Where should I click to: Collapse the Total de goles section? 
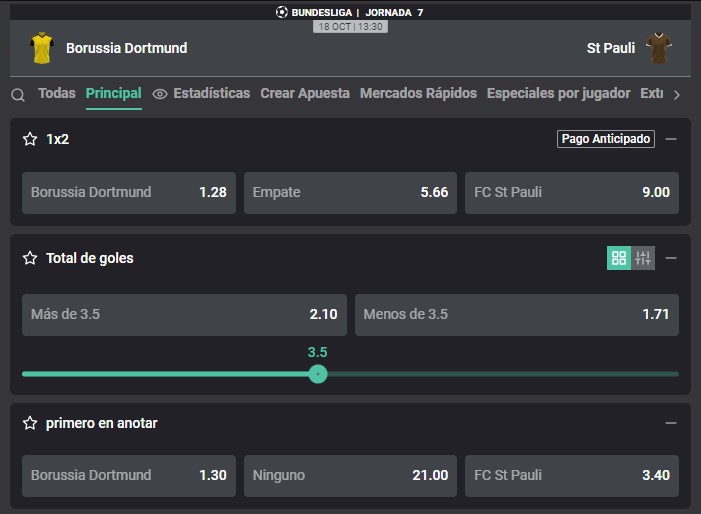[x=671, y=258]
